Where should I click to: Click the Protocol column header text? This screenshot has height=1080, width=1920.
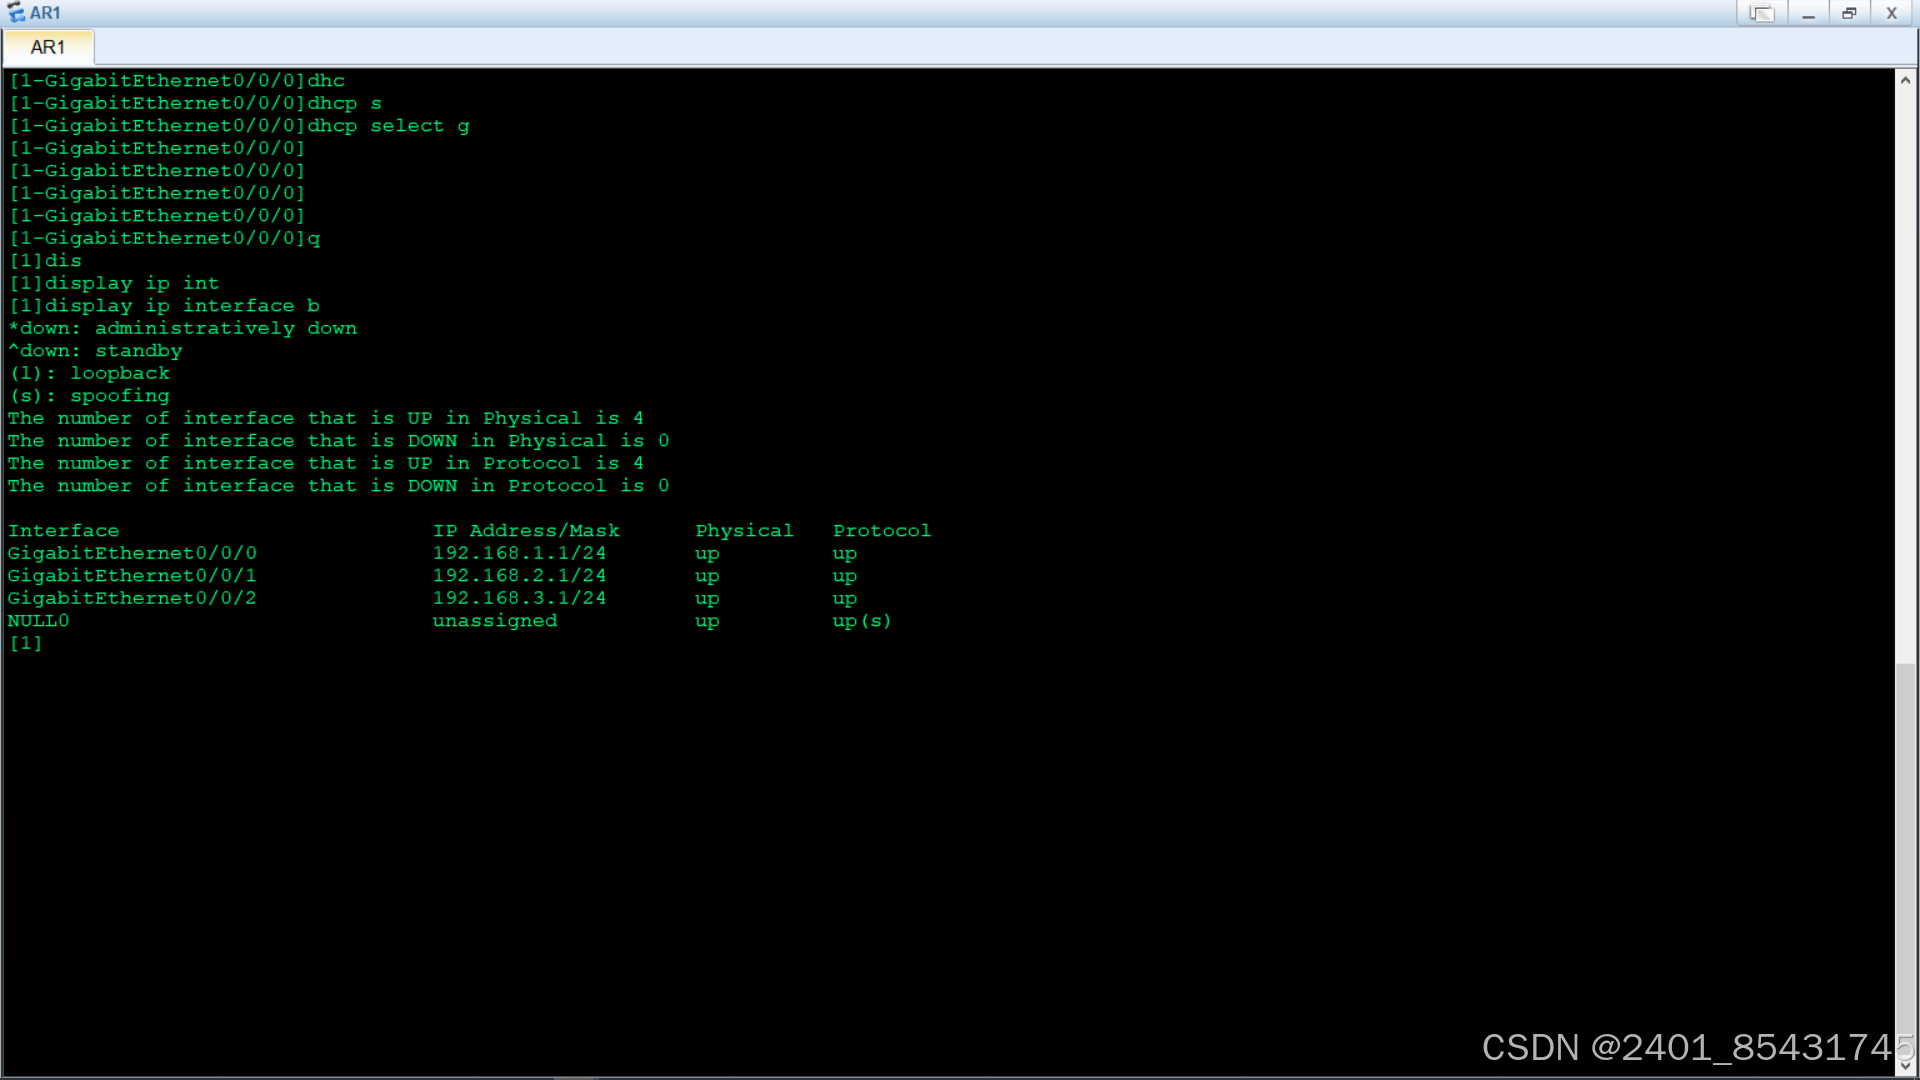pos(881,531)
